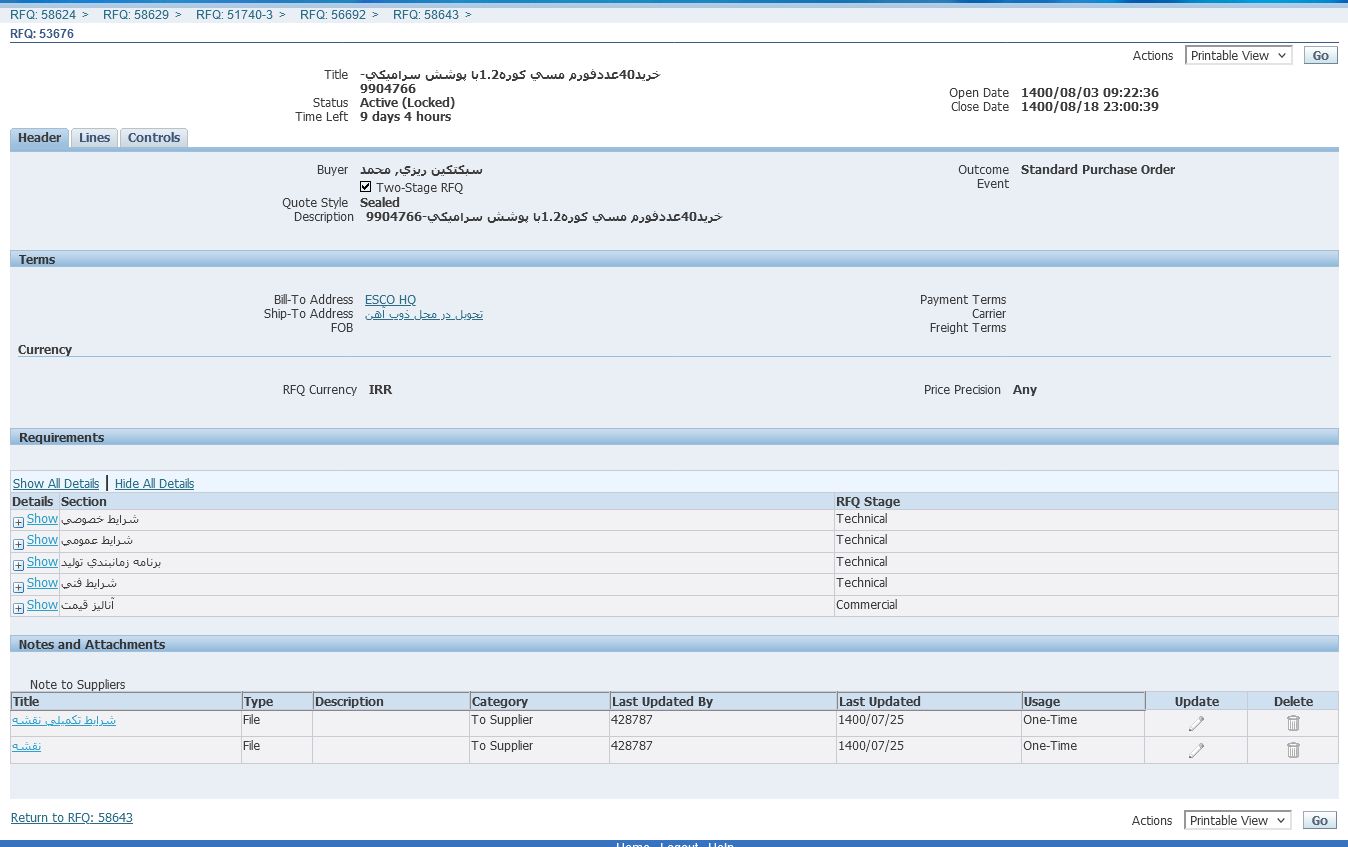Click the IRR currency value
The height and width of the screenshot is (847, 1348).
click(x=380, y=390)
